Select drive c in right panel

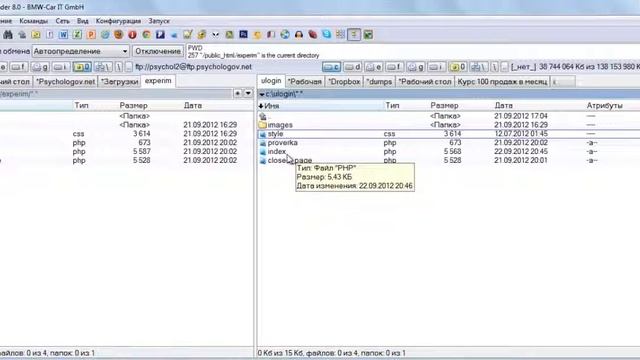pos(331,67)
